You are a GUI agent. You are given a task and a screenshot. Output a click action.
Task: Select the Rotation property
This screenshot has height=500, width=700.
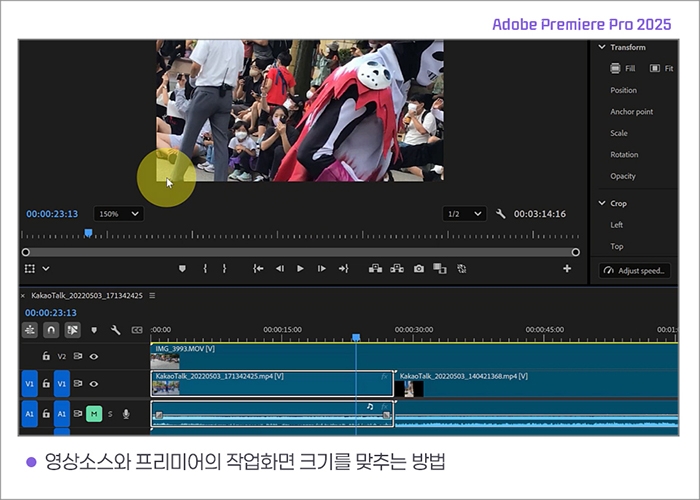(624, 154)
